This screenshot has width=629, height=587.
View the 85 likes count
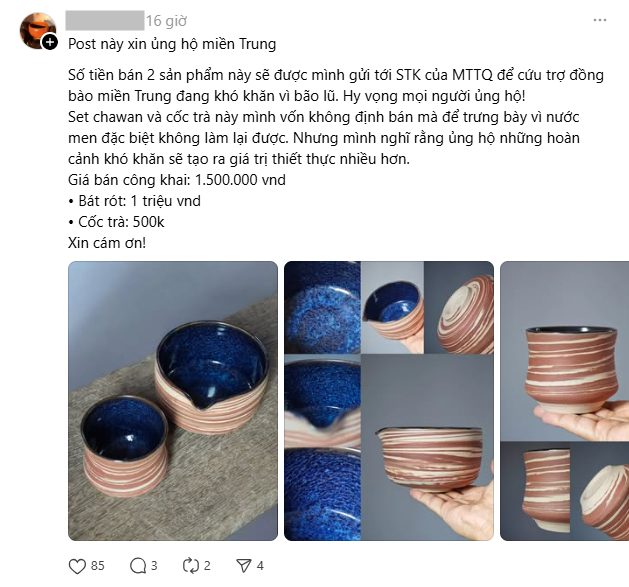coord(97,566)
